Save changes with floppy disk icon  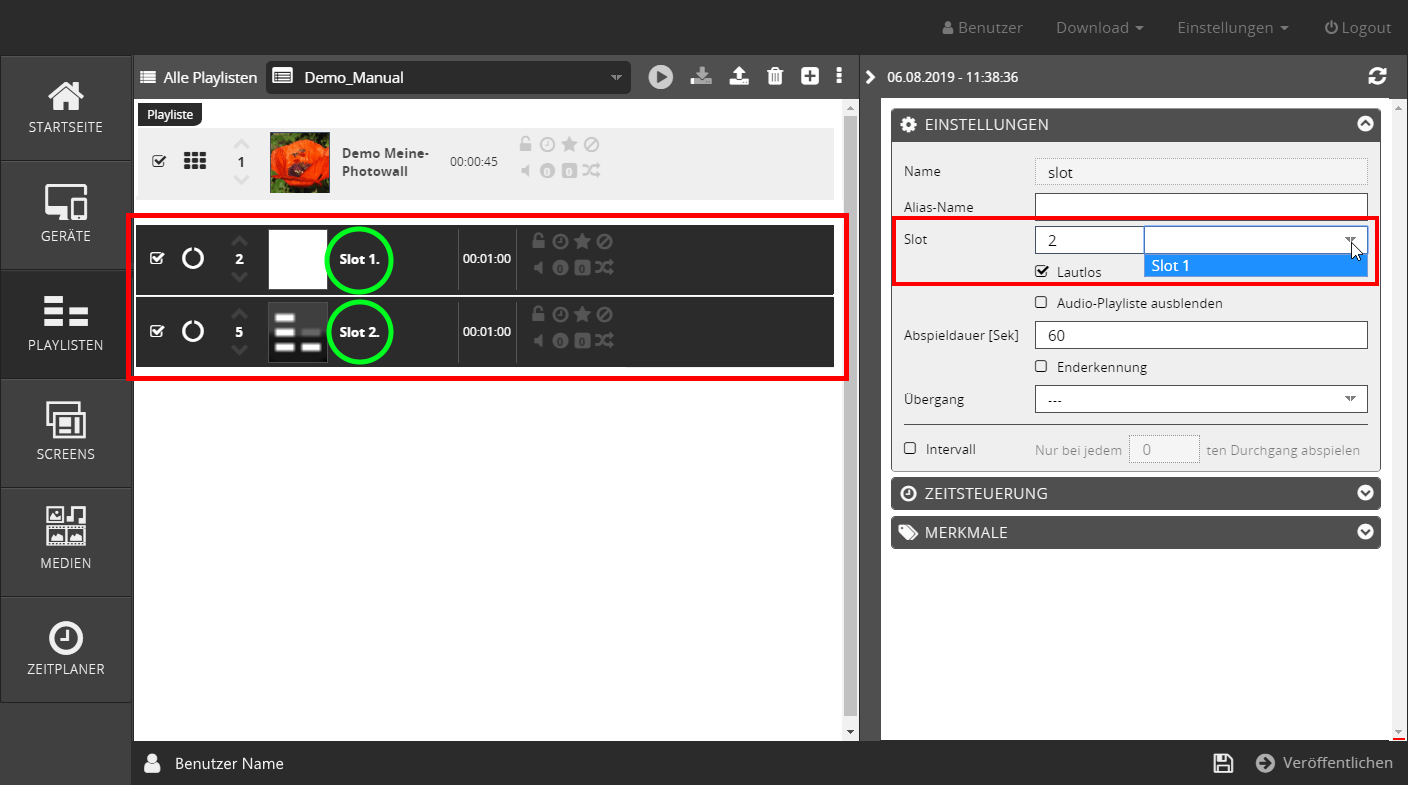click(1223, 763)
